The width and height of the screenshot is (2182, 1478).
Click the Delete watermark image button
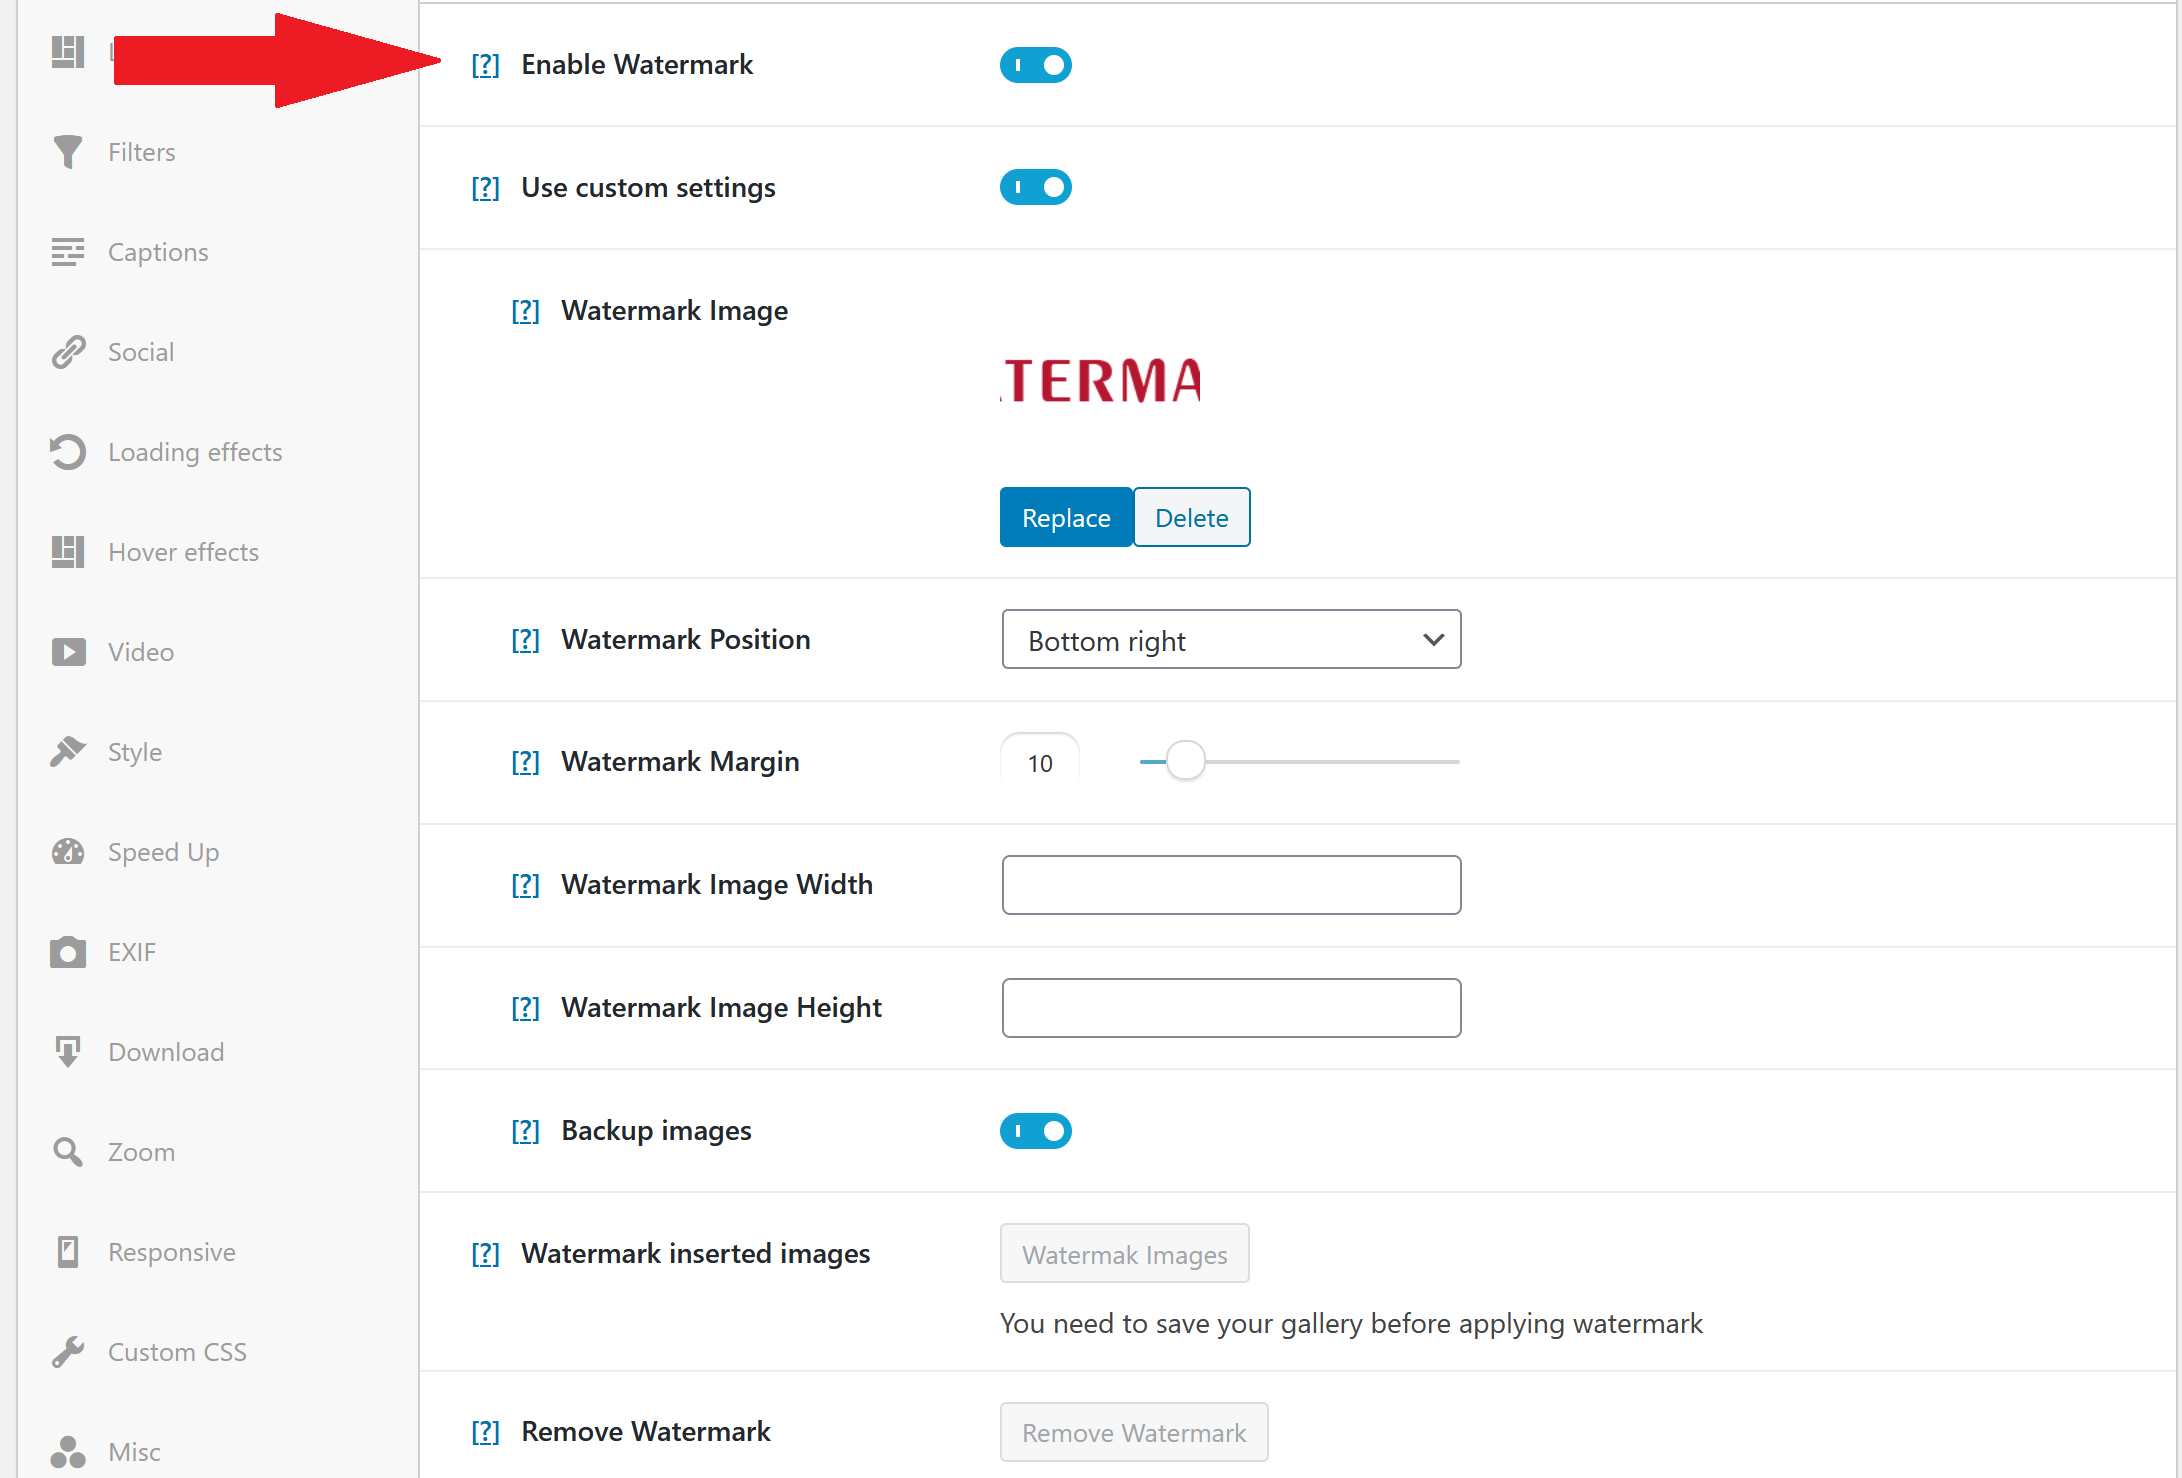click(x=1191, y=517)
